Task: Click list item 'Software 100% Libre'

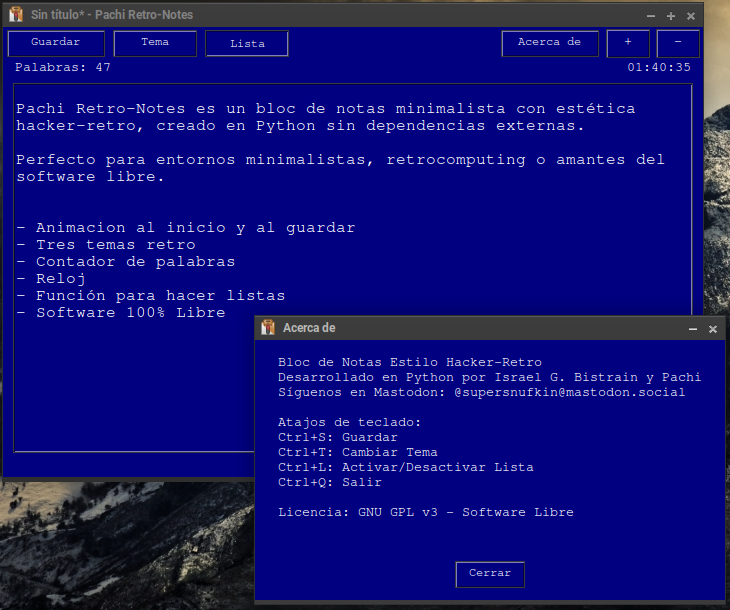Action: point(121,313)
